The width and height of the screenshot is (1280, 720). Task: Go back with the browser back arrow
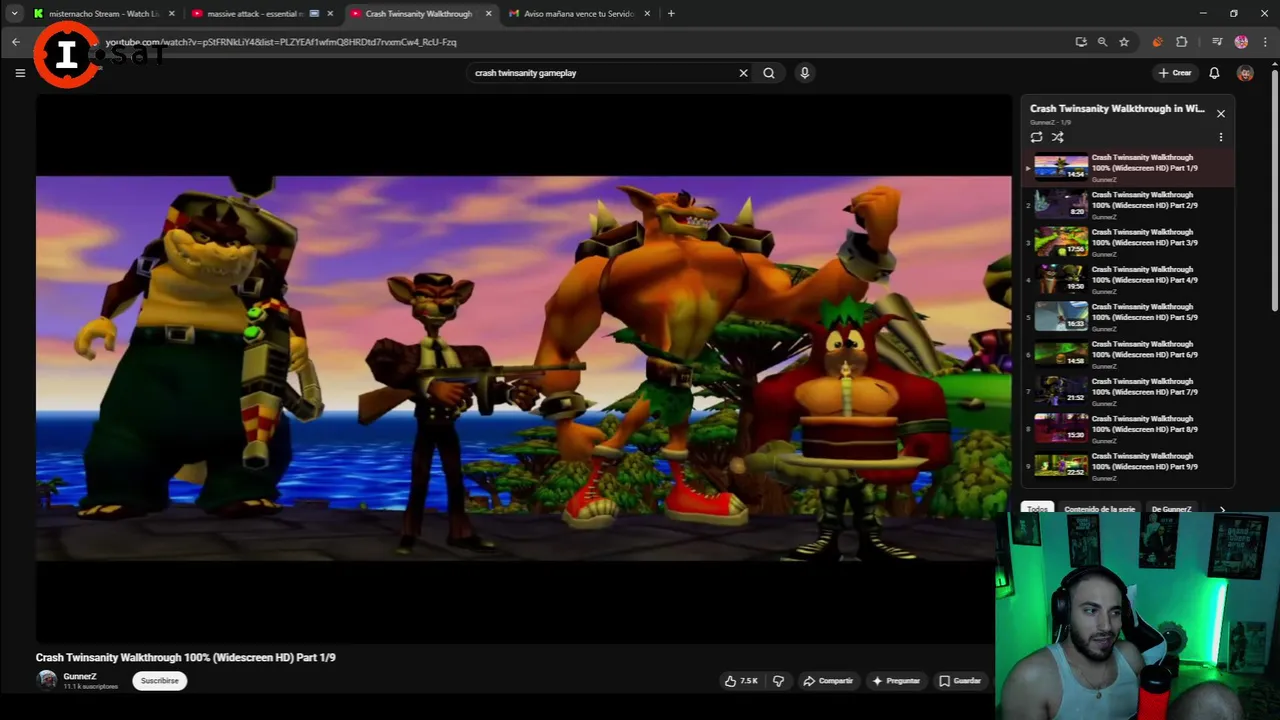pyautogui.click(x=16, y=42)
